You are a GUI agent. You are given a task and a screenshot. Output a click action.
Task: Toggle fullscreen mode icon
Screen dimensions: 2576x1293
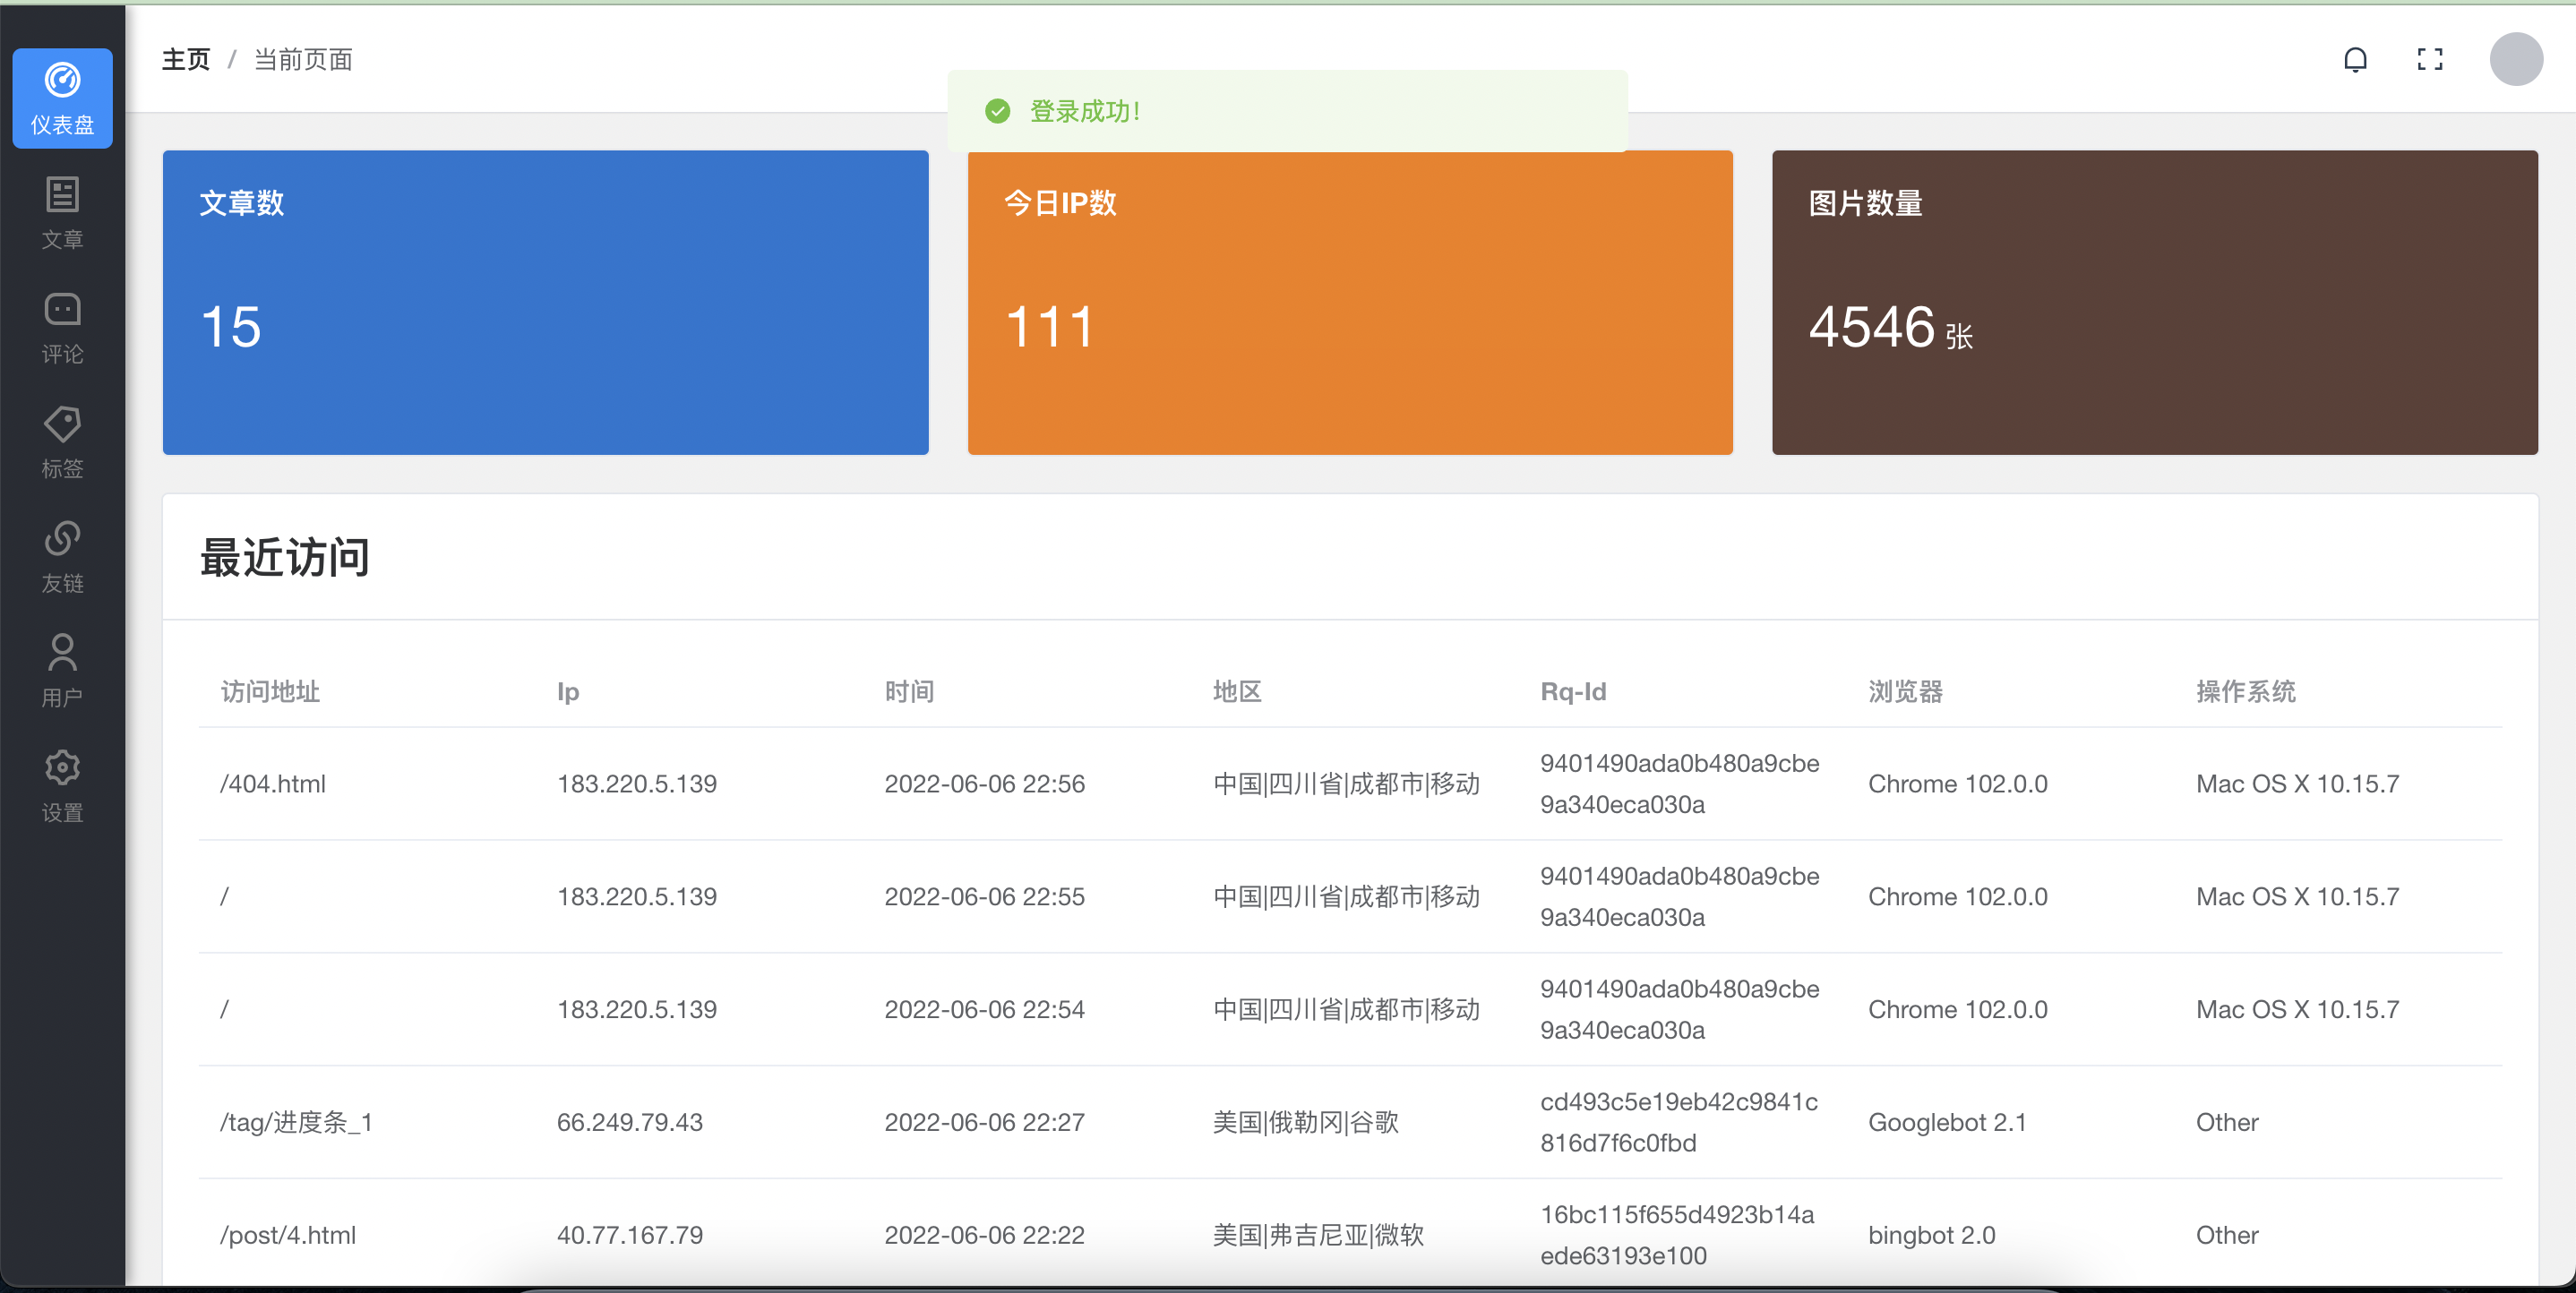pyautogui.click(x=2429, y=60)
